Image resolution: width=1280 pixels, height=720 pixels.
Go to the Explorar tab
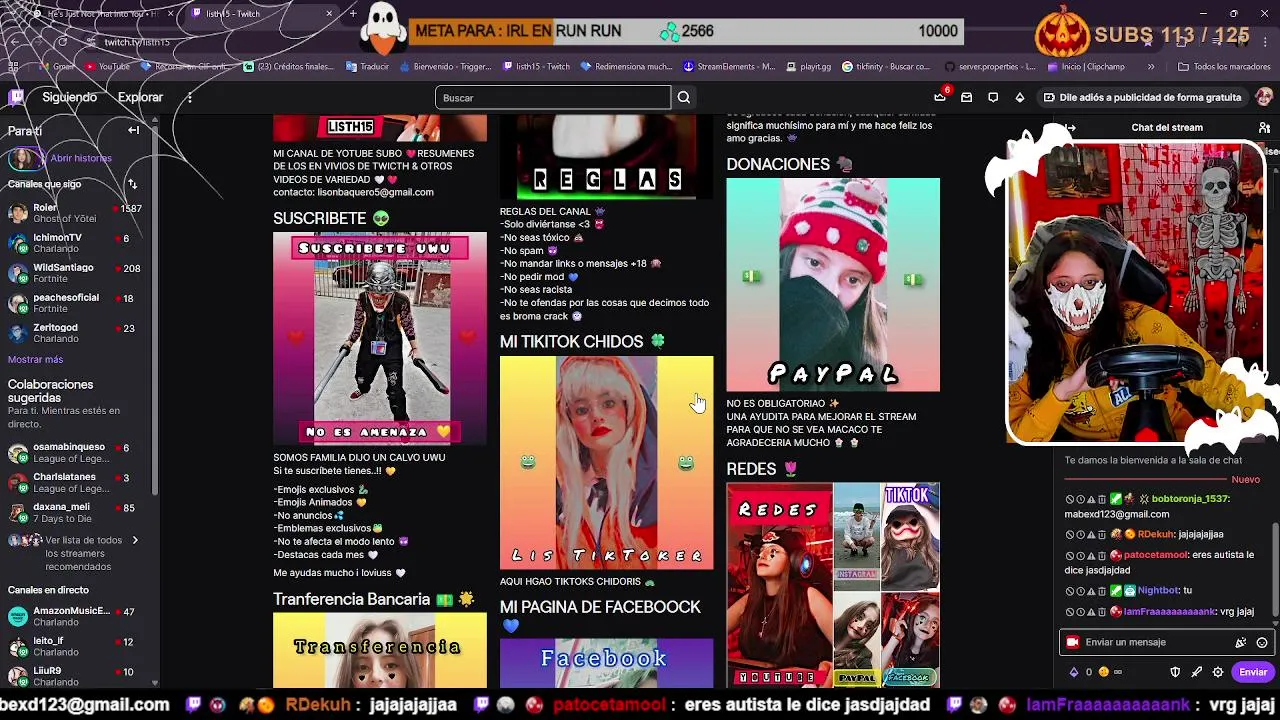[140, 97]
